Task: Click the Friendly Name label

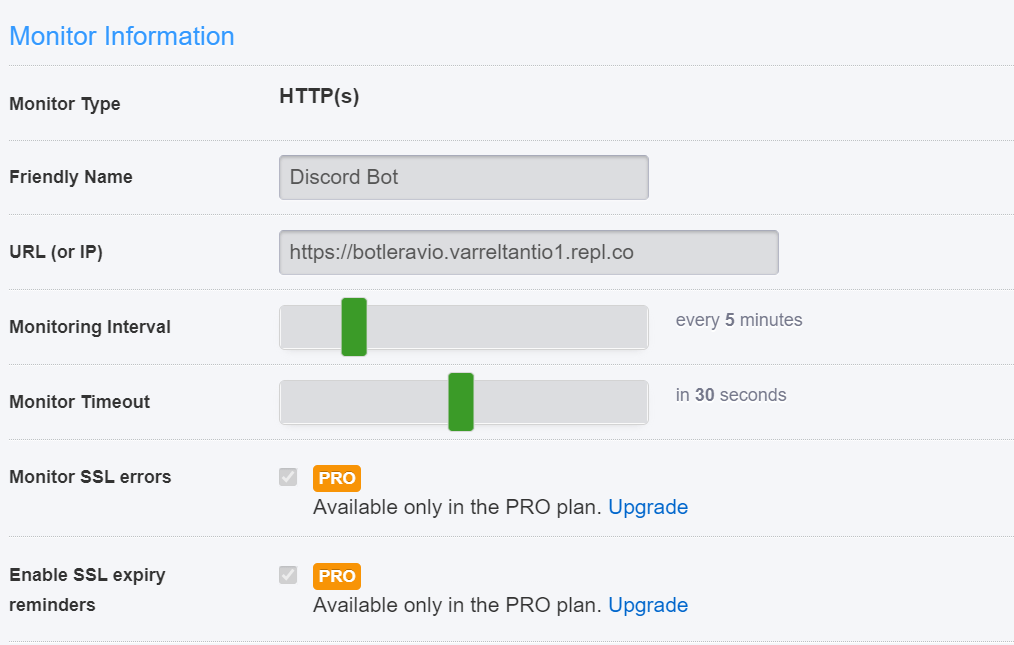Action: coord(70,177)
